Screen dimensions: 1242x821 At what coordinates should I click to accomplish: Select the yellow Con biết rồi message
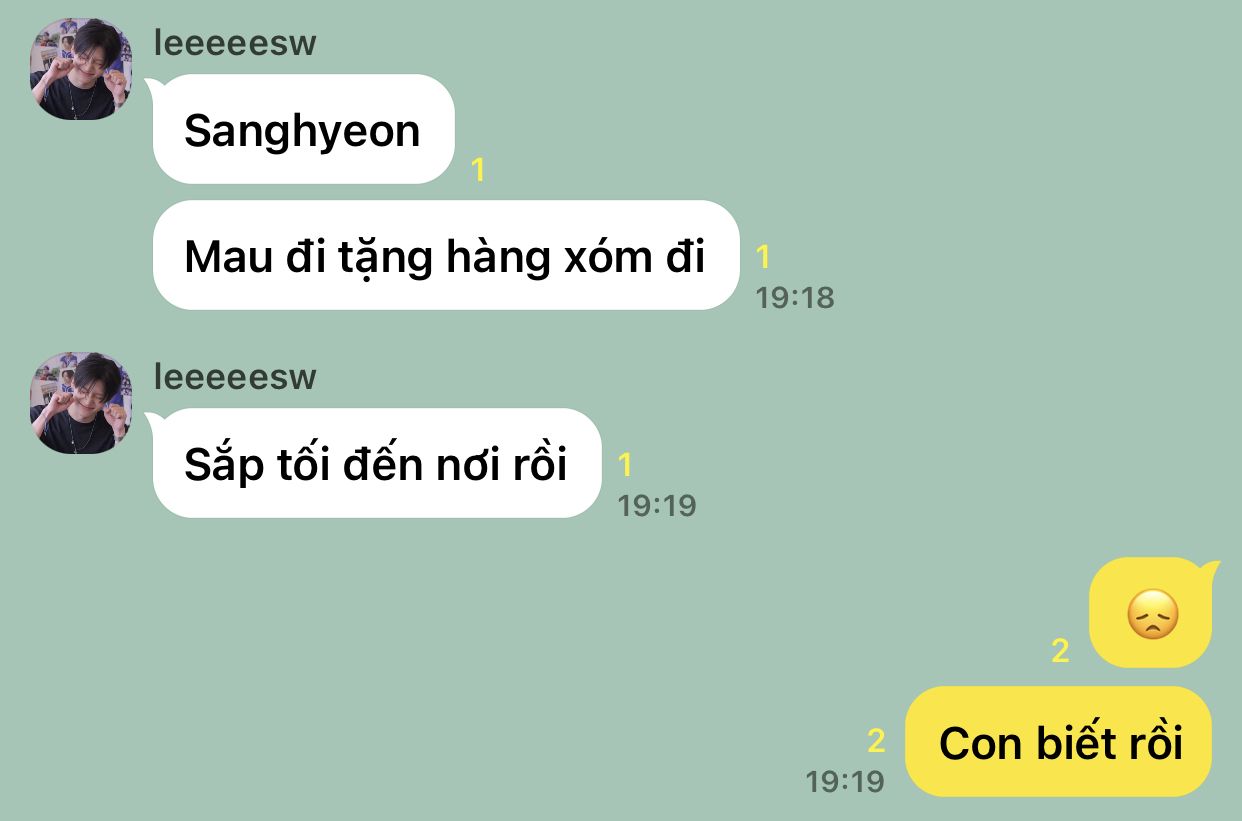[1059, 742]
